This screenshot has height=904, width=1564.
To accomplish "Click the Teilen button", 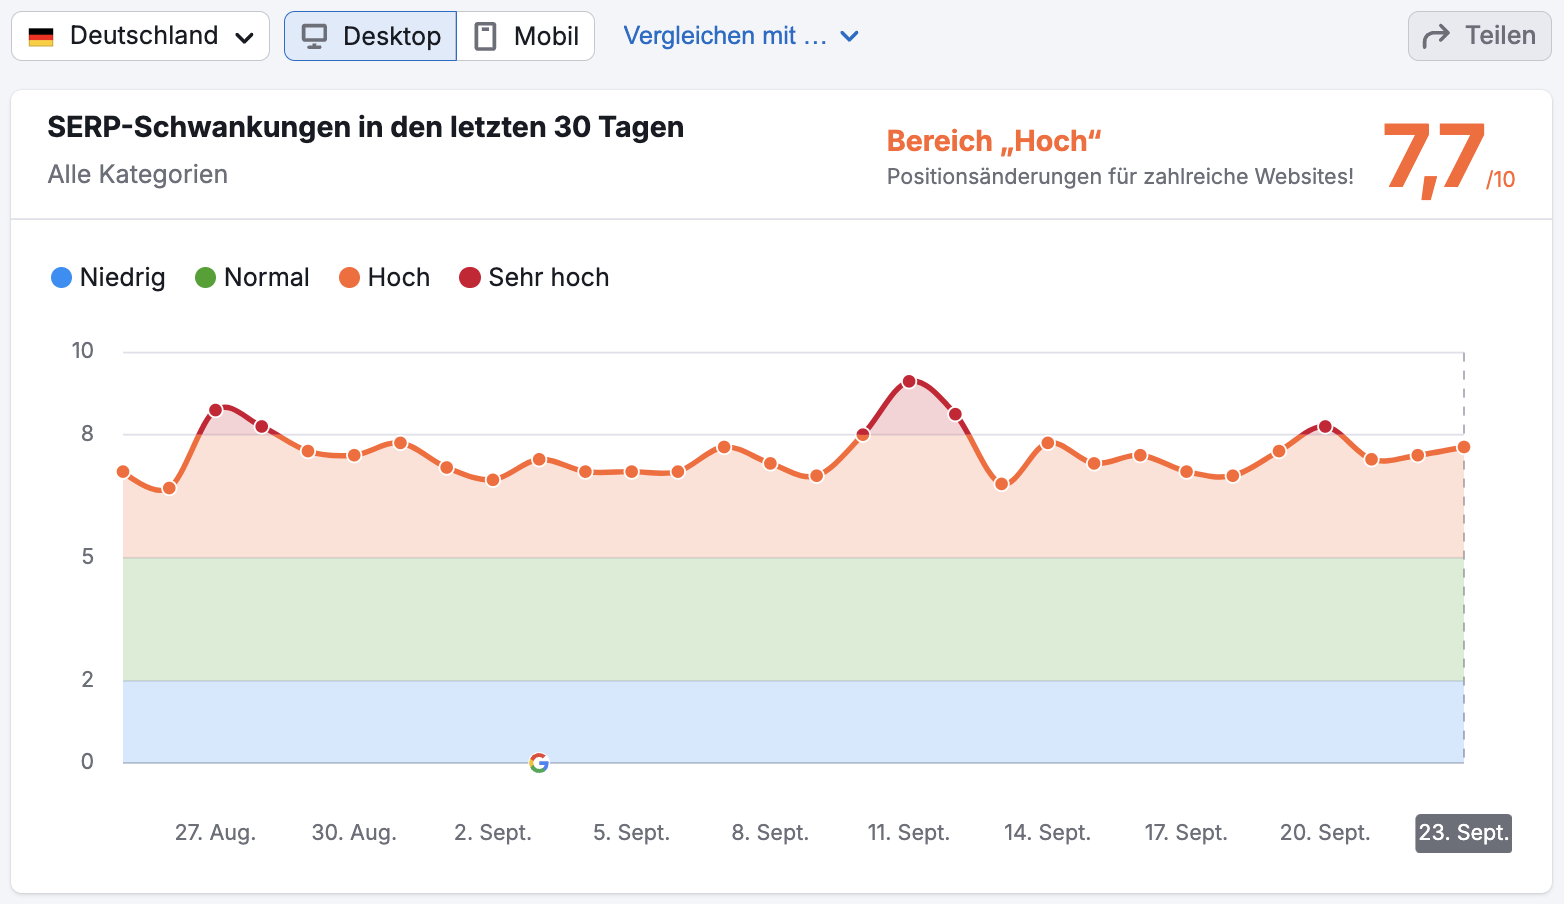I will [1479, 34].
